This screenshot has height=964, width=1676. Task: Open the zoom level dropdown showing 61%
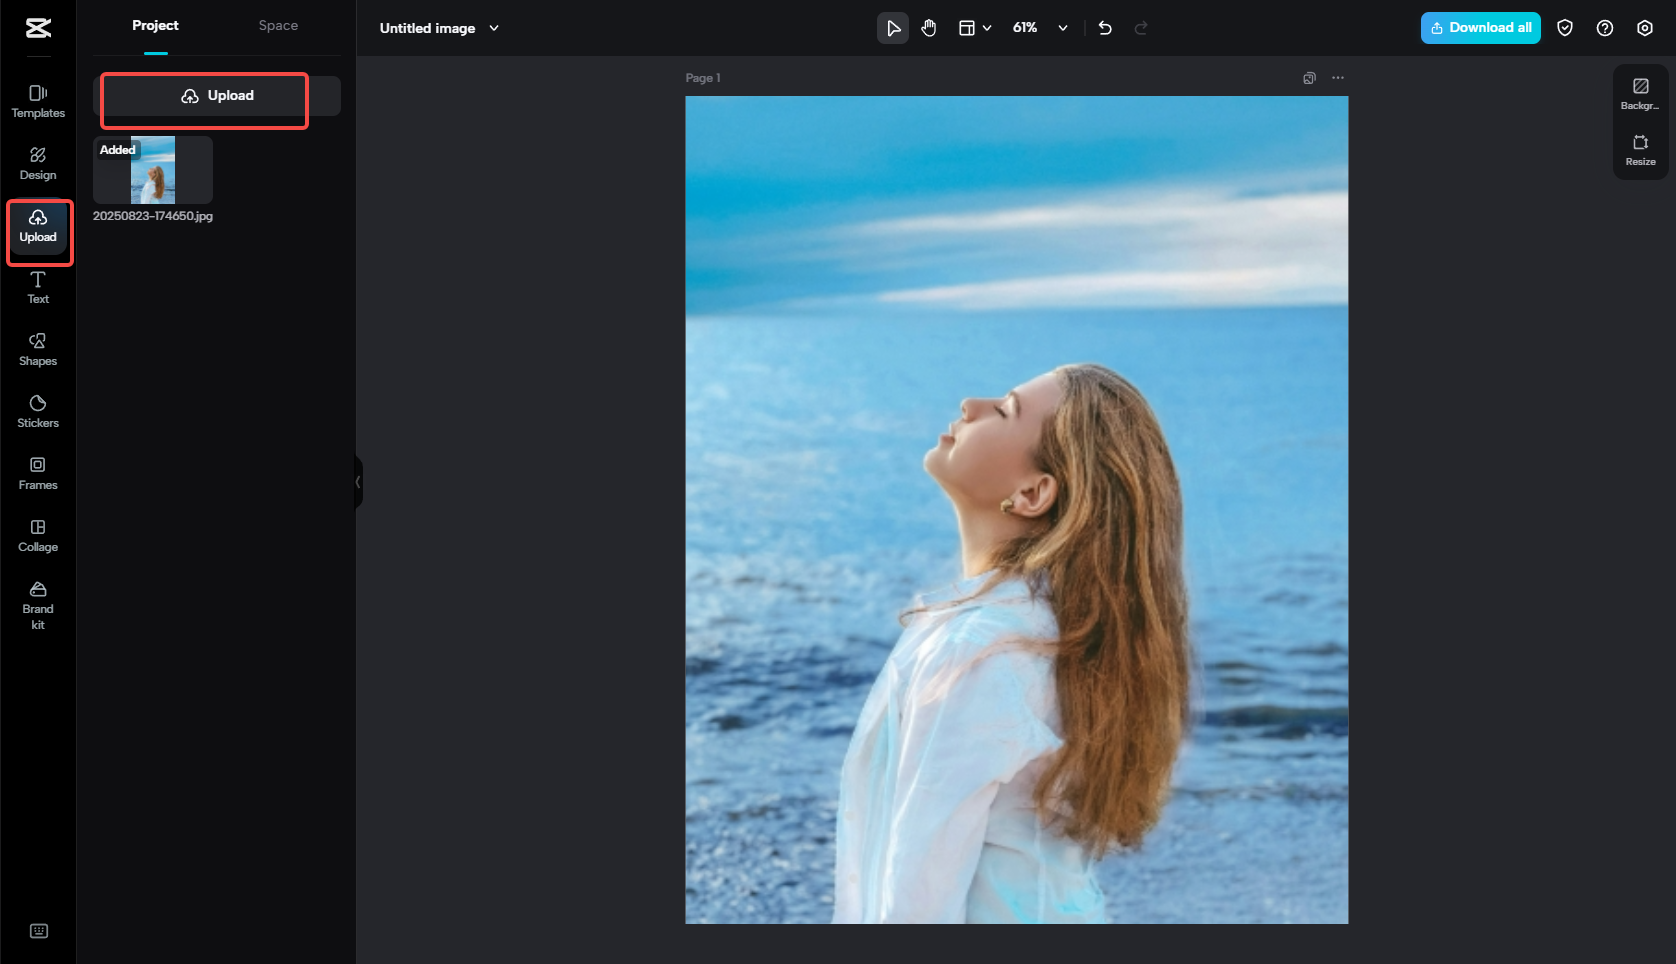click(x=1038, y=28)
